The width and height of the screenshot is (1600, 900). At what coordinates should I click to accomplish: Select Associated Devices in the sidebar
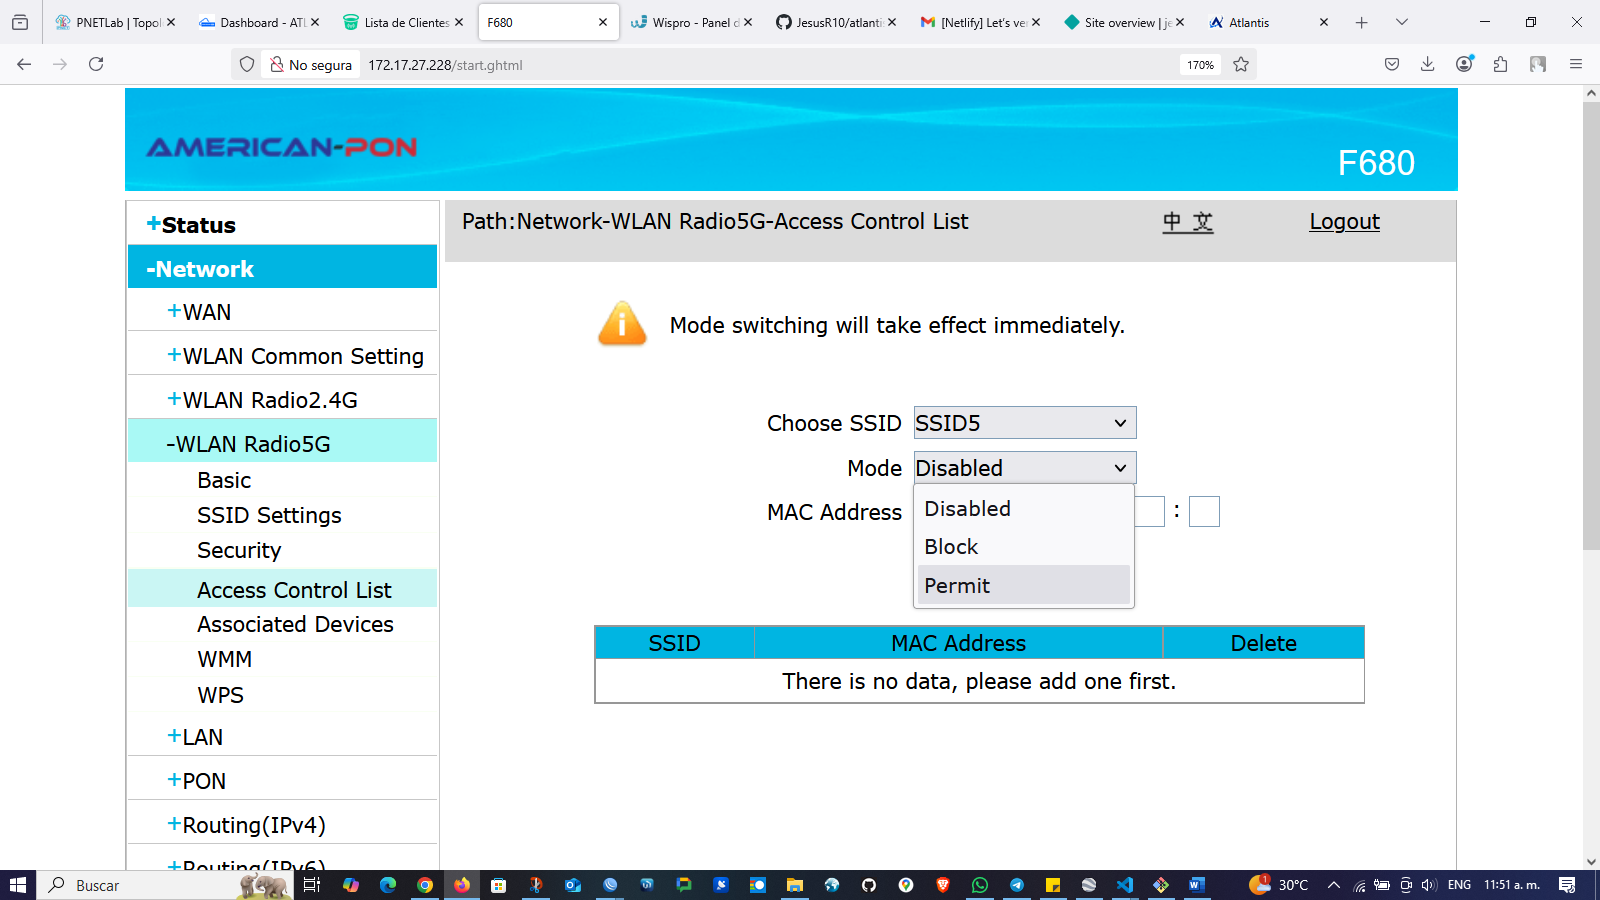[x=295, y=624]
